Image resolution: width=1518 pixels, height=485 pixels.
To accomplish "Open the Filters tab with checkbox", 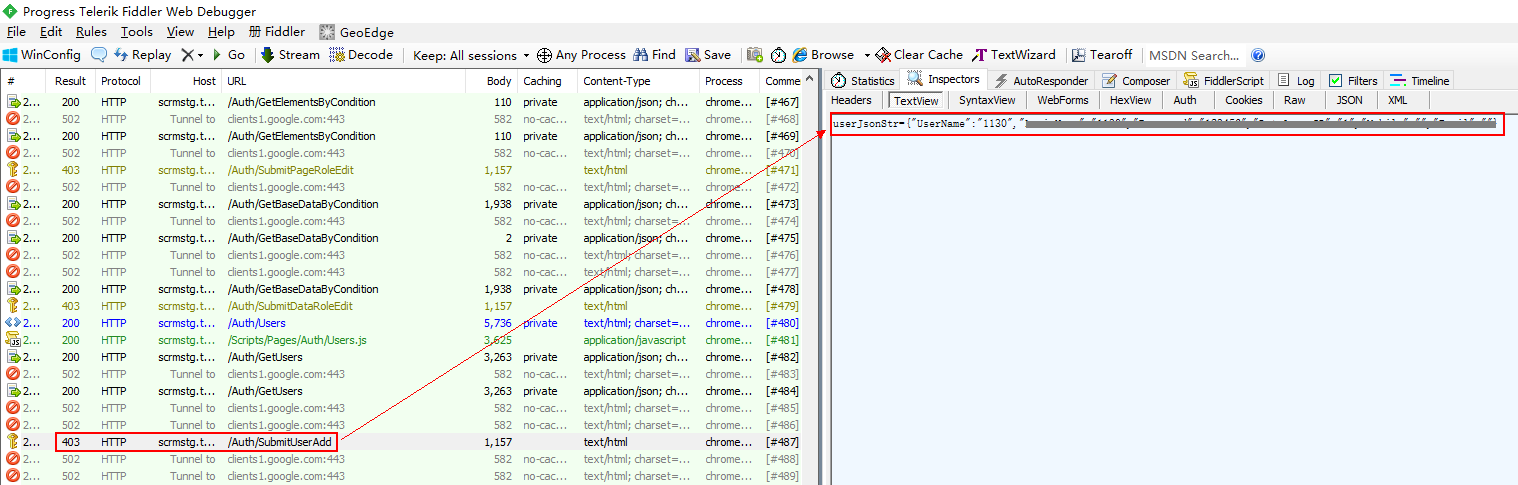I will click(x=1352, y=80).
